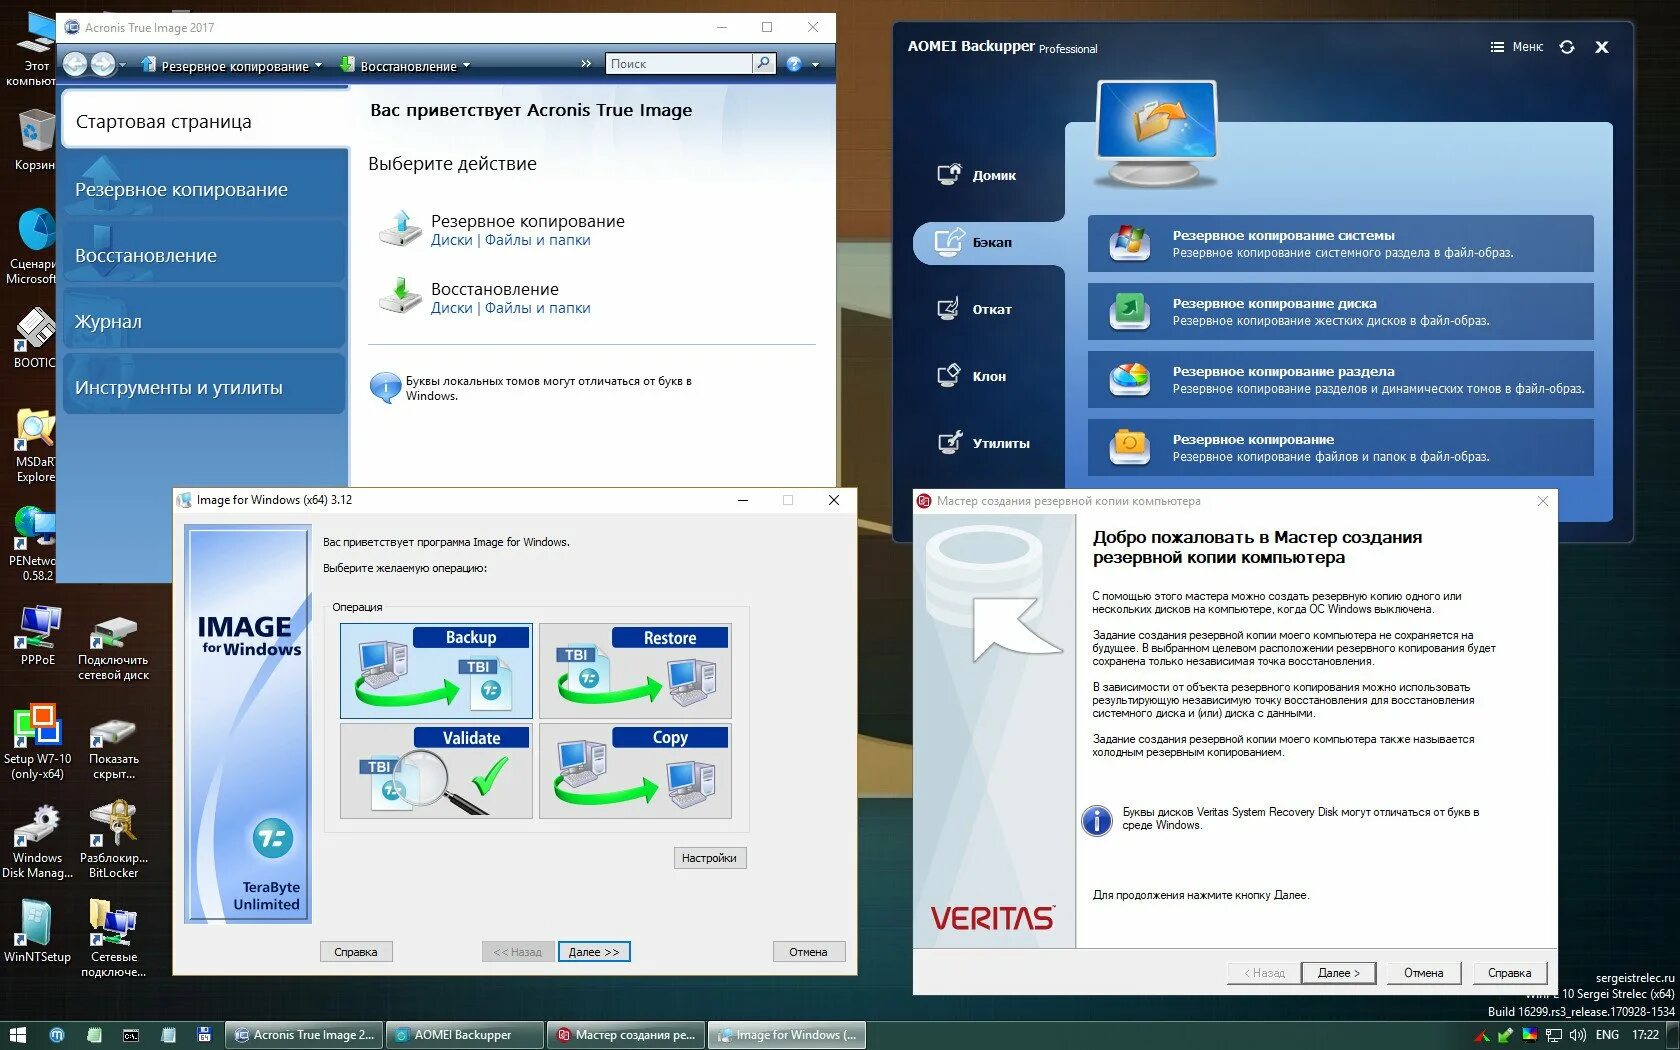Viewport: 1680px width, 1050px height.
Task: Open the Windows Start button
Action: [16, 1035]
